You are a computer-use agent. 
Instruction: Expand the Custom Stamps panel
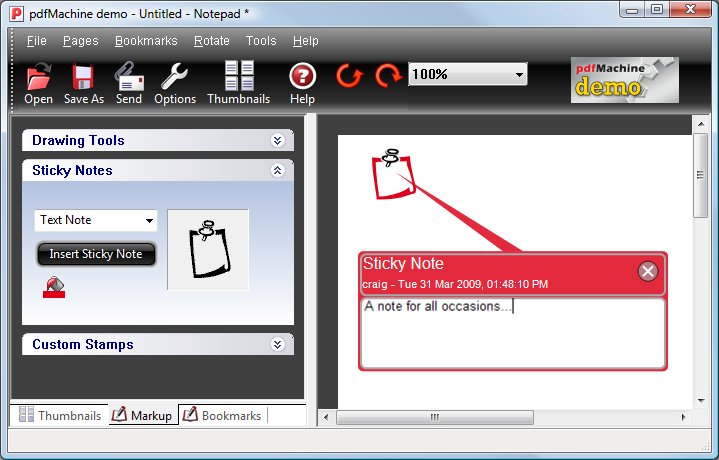tap(277, 345)
